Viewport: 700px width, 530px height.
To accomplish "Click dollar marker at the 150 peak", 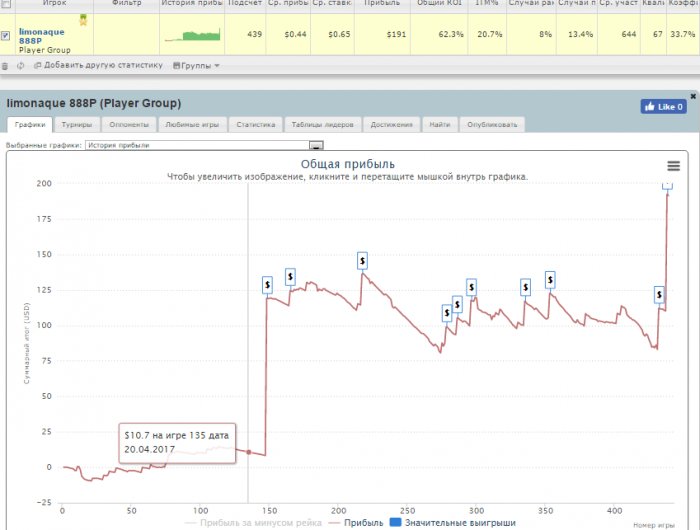I will (362, 261).
